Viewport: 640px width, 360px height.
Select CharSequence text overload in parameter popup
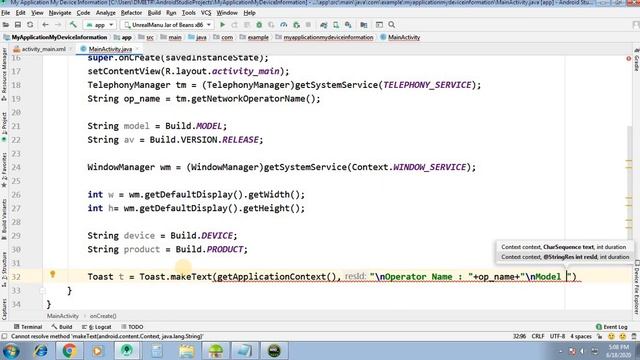pos(563,247)
